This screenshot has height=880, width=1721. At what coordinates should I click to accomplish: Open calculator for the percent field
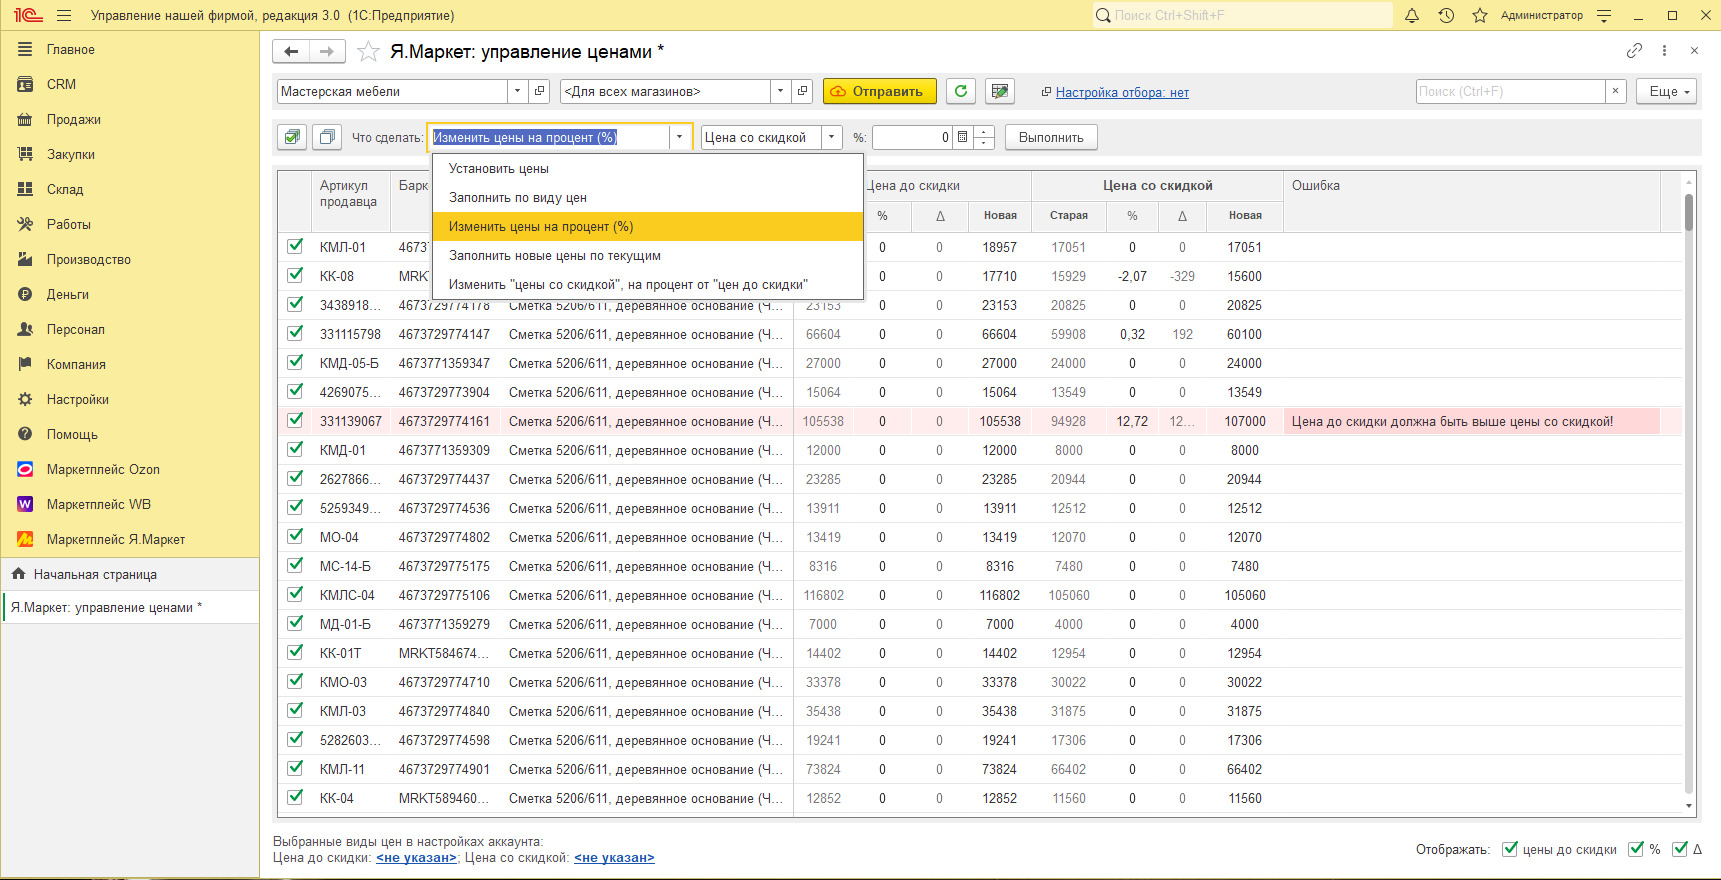click(x=962, y=137)
